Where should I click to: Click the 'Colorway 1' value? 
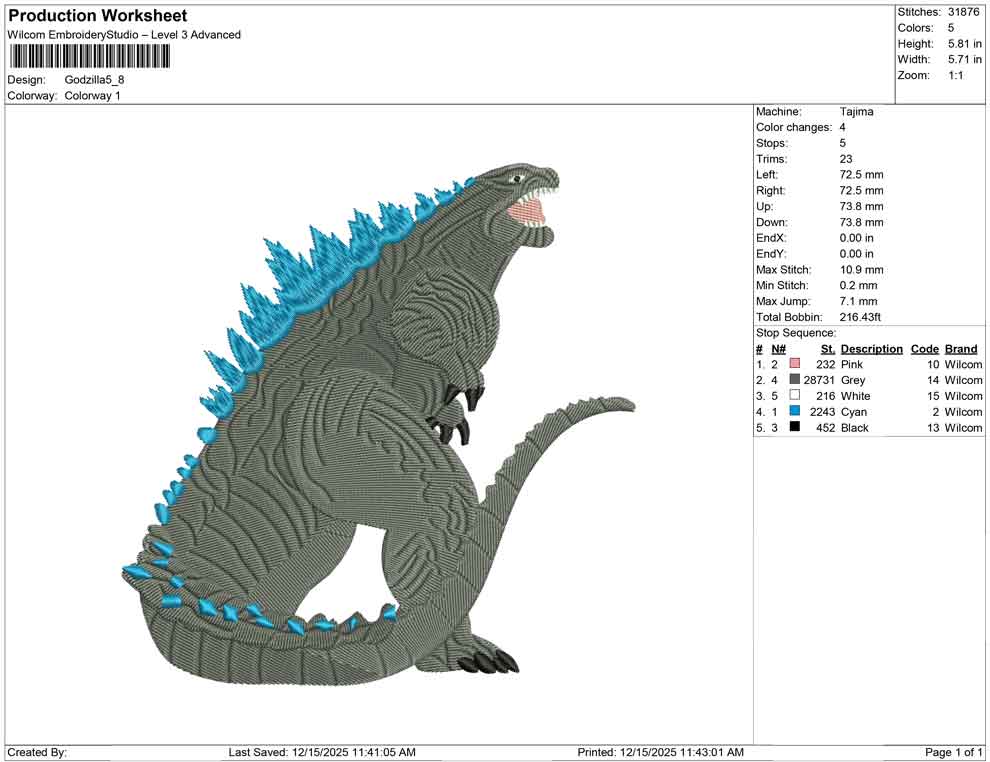pos(92,96)
